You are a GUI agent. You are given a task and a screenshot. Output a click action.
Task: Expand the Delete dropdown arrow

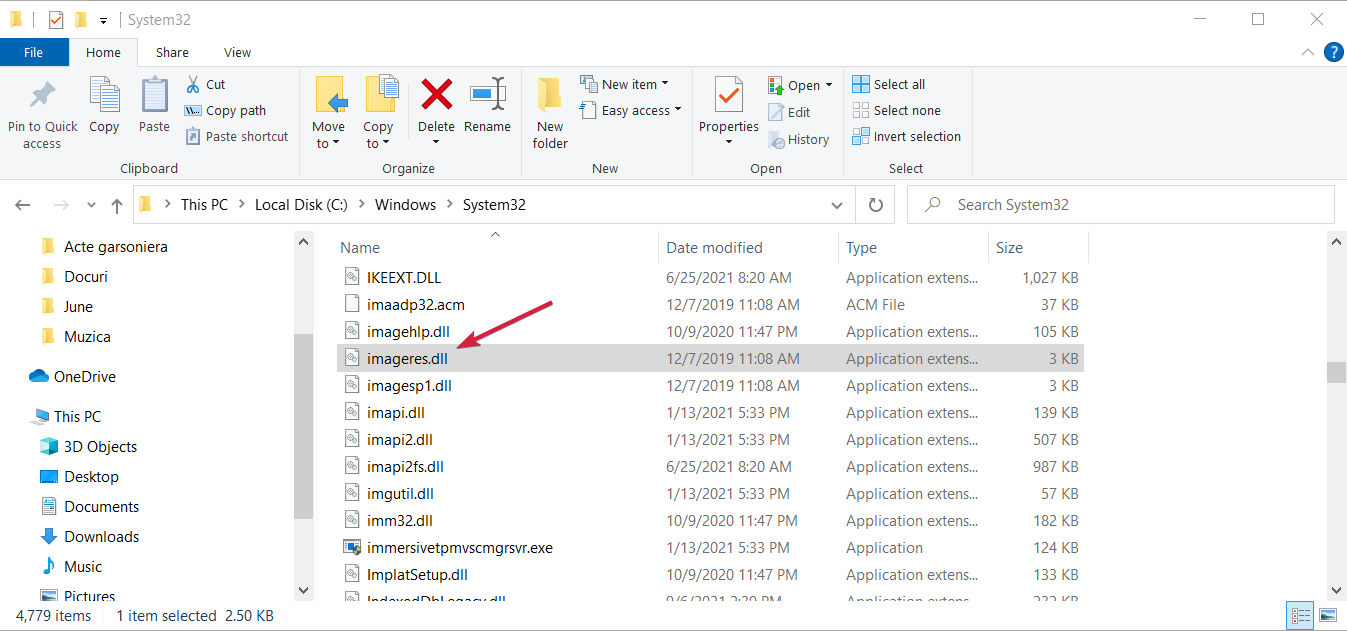[x=436, y=143]
